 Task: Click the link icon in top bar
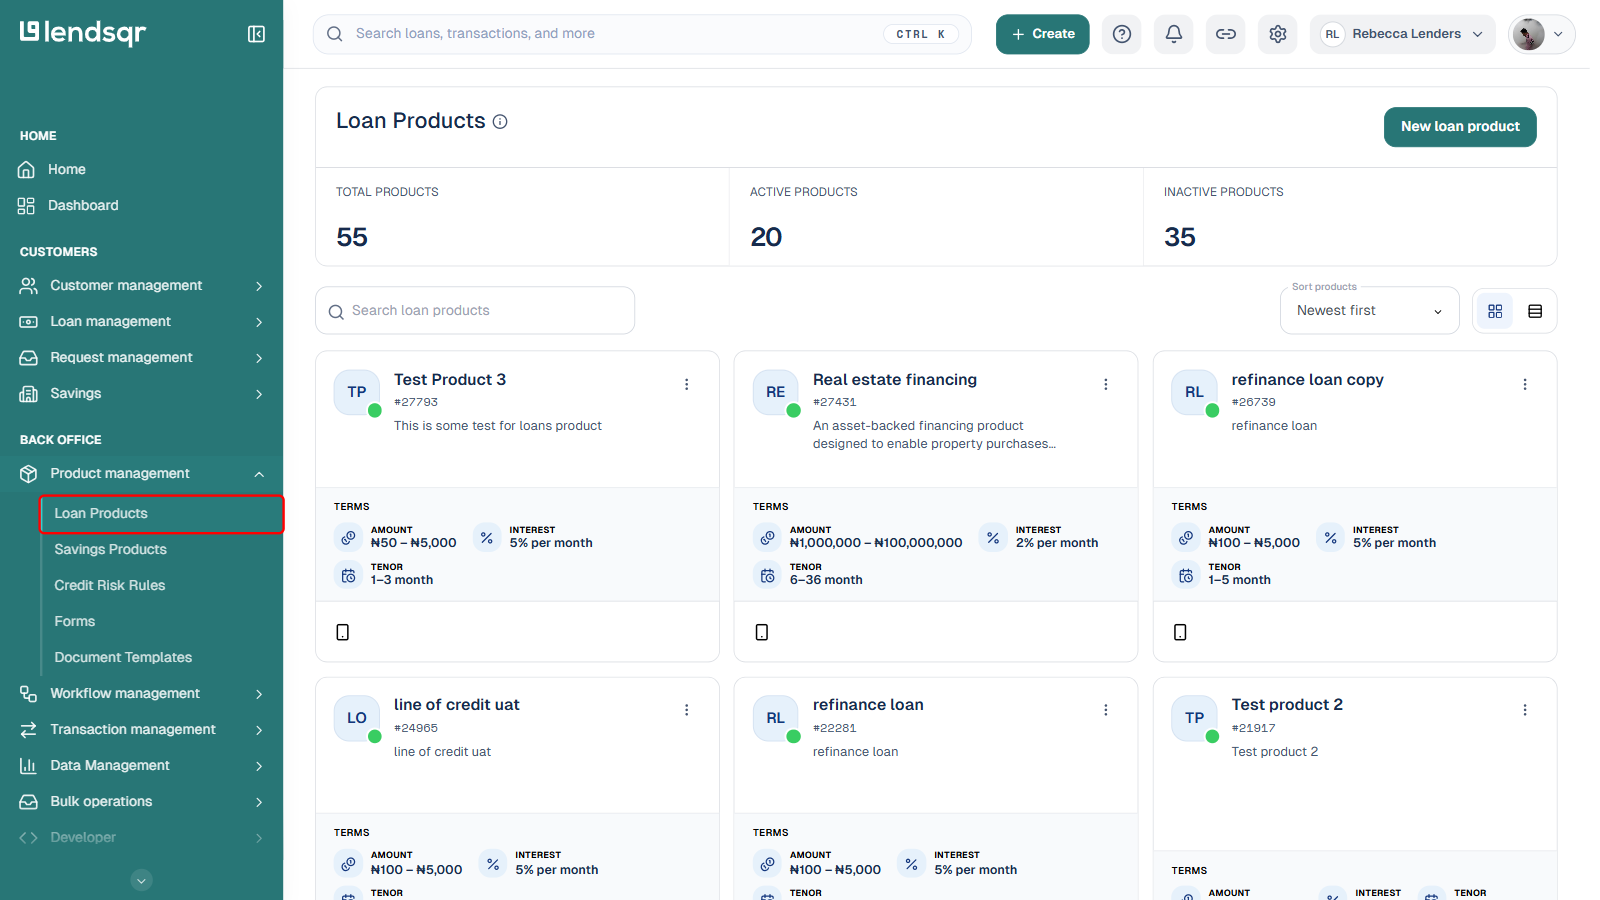click(x=1226, y=34)
